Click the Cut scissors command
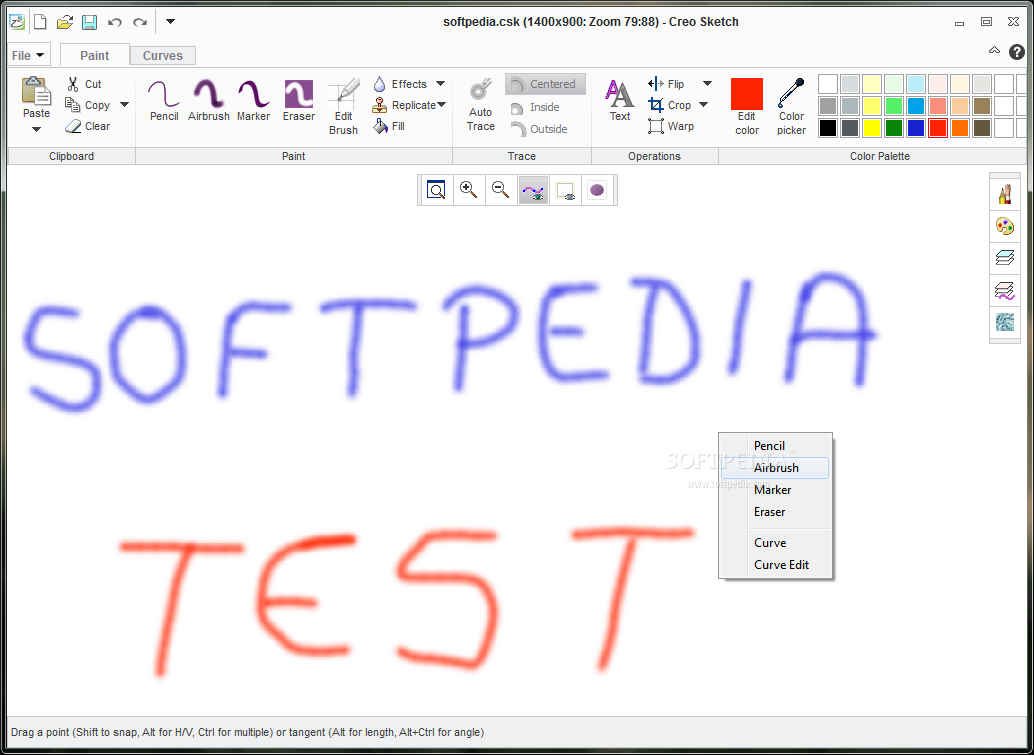1034x755 pixels. point(83,84)
